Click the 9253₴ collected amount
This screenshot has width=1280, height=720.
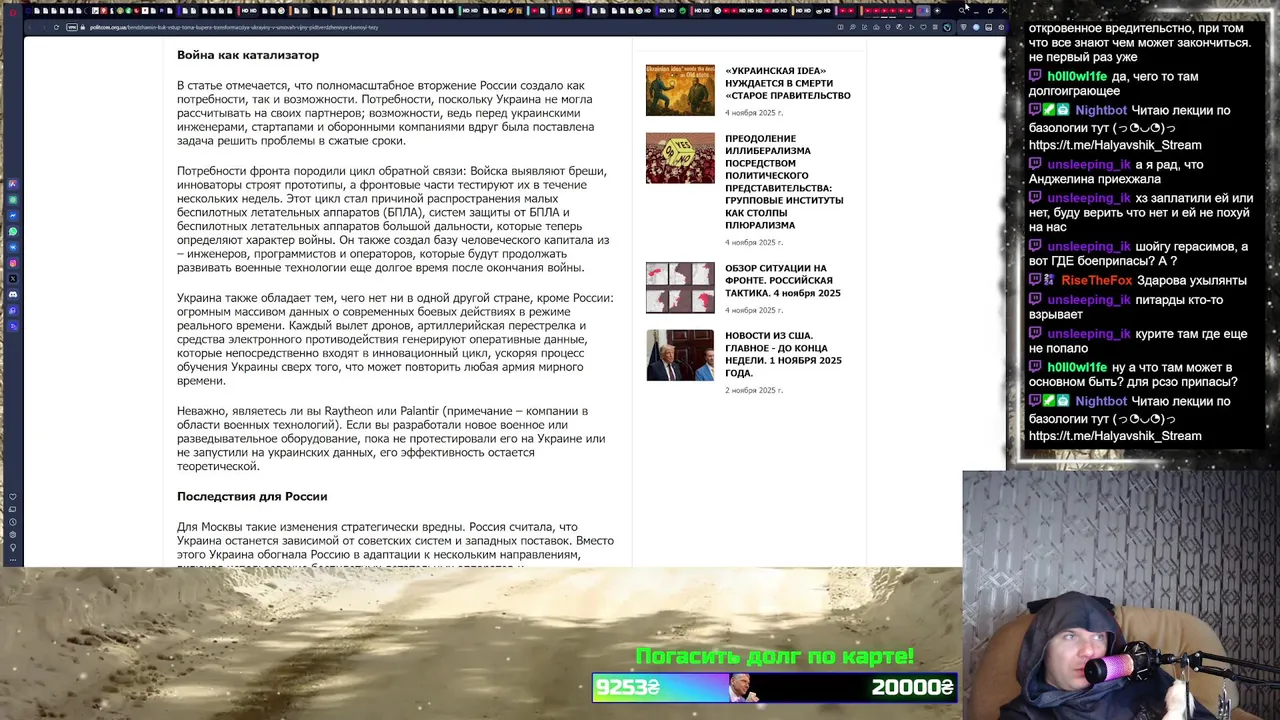[x=627, y=687]
